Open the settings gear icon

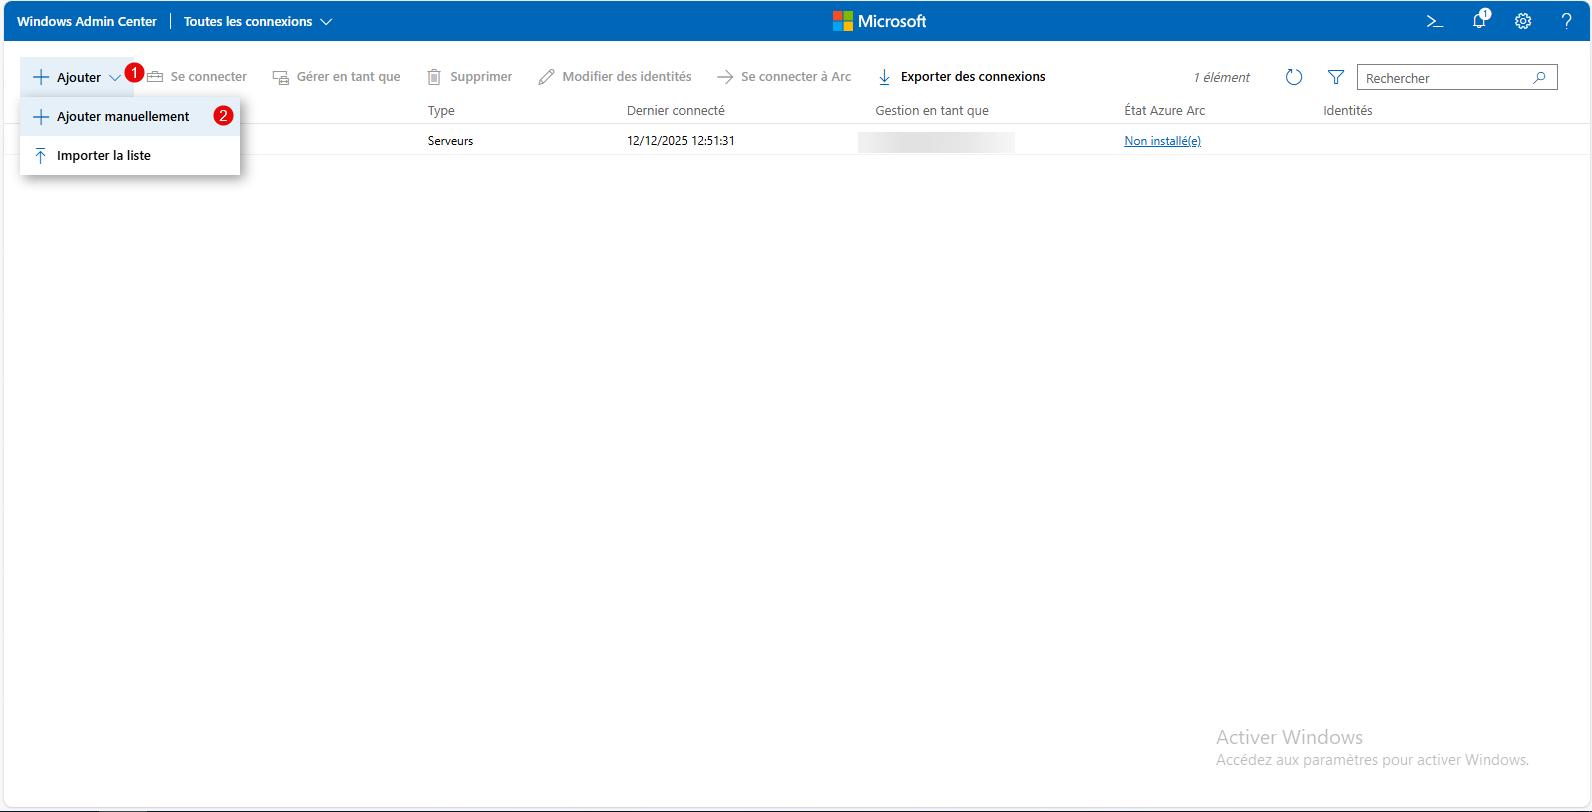1523,21
